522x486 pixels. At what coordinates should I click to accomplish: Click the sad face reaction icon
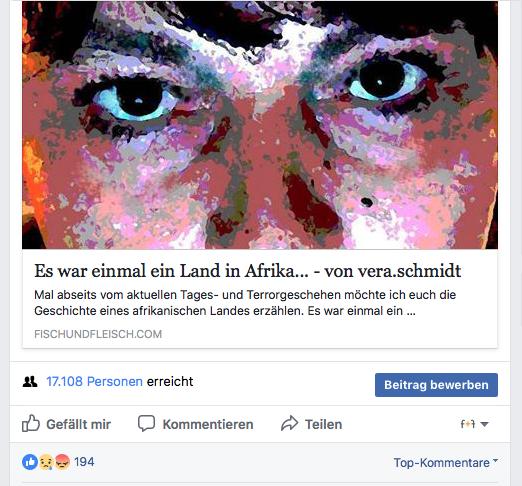click(47, 462)
